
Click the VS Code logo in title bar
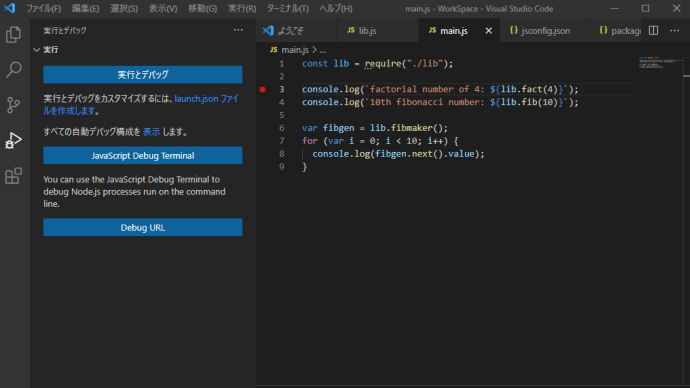coord(10,8)
